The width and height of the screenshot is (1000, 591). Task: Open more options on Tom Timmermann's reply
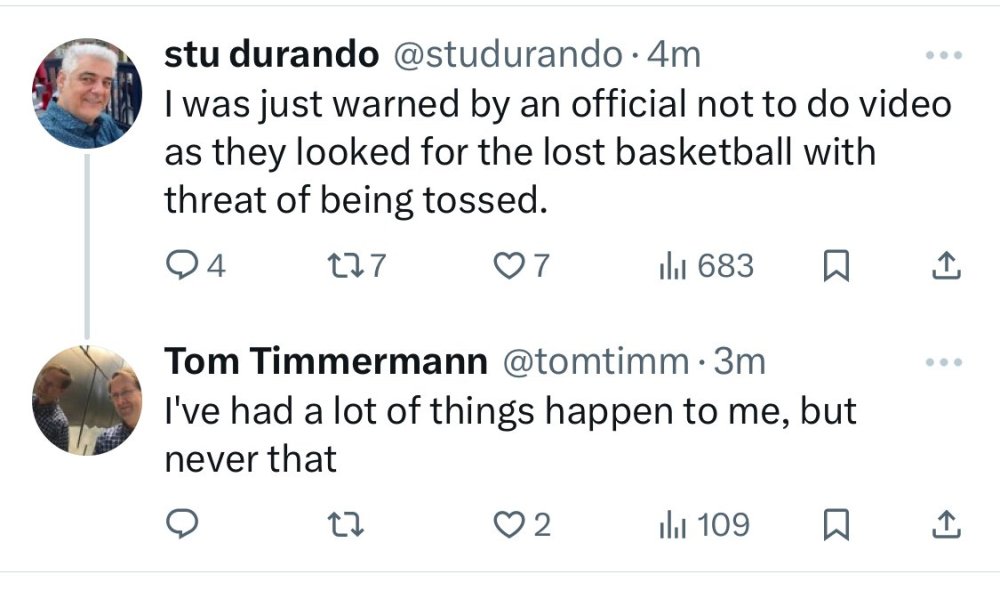tap(944, 362)
